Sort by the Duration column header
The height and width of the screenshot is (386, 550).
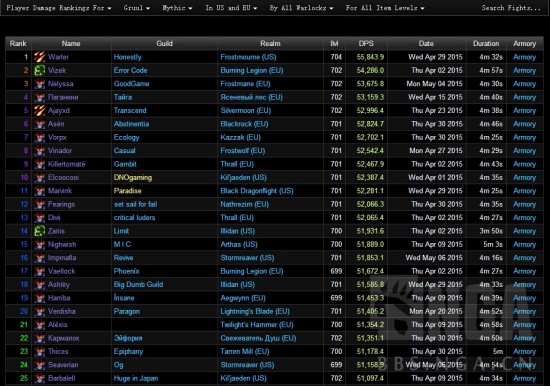(486, 44)
